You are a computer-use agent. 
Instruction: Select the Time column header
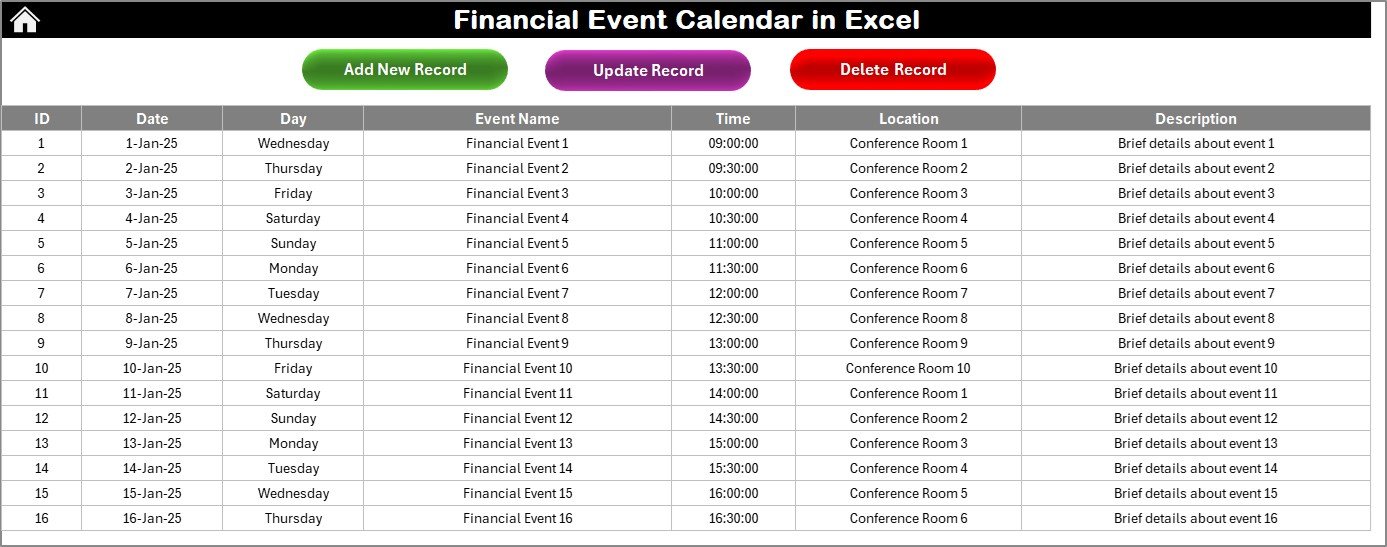pos(733,118)
